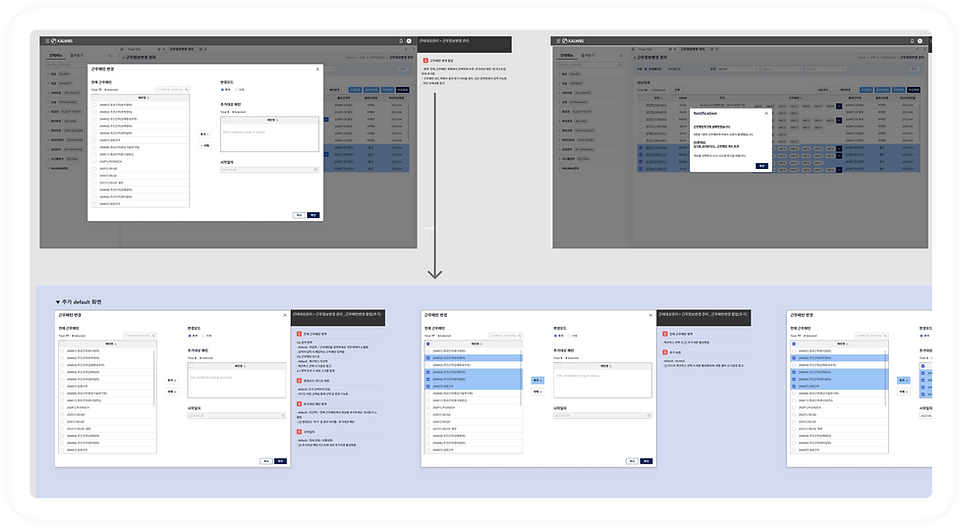The image size is (961, 528).
Task: Check the SELGZ row in the dimmed-app dialog
Action: pyautogui.click(x=95, y=176)
